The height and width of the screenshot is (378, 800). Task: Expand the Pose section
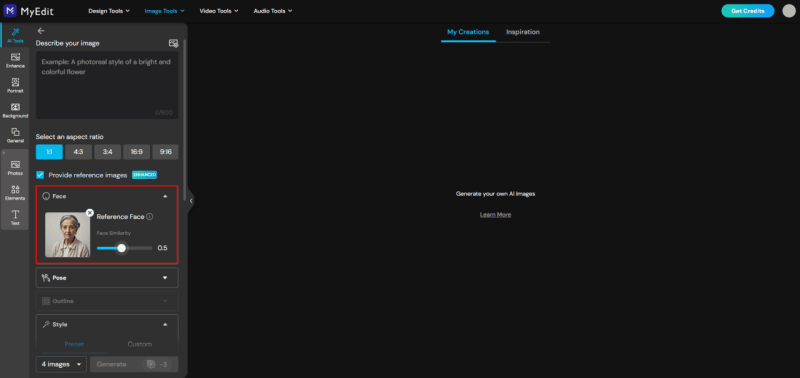[x=107, y=278]
